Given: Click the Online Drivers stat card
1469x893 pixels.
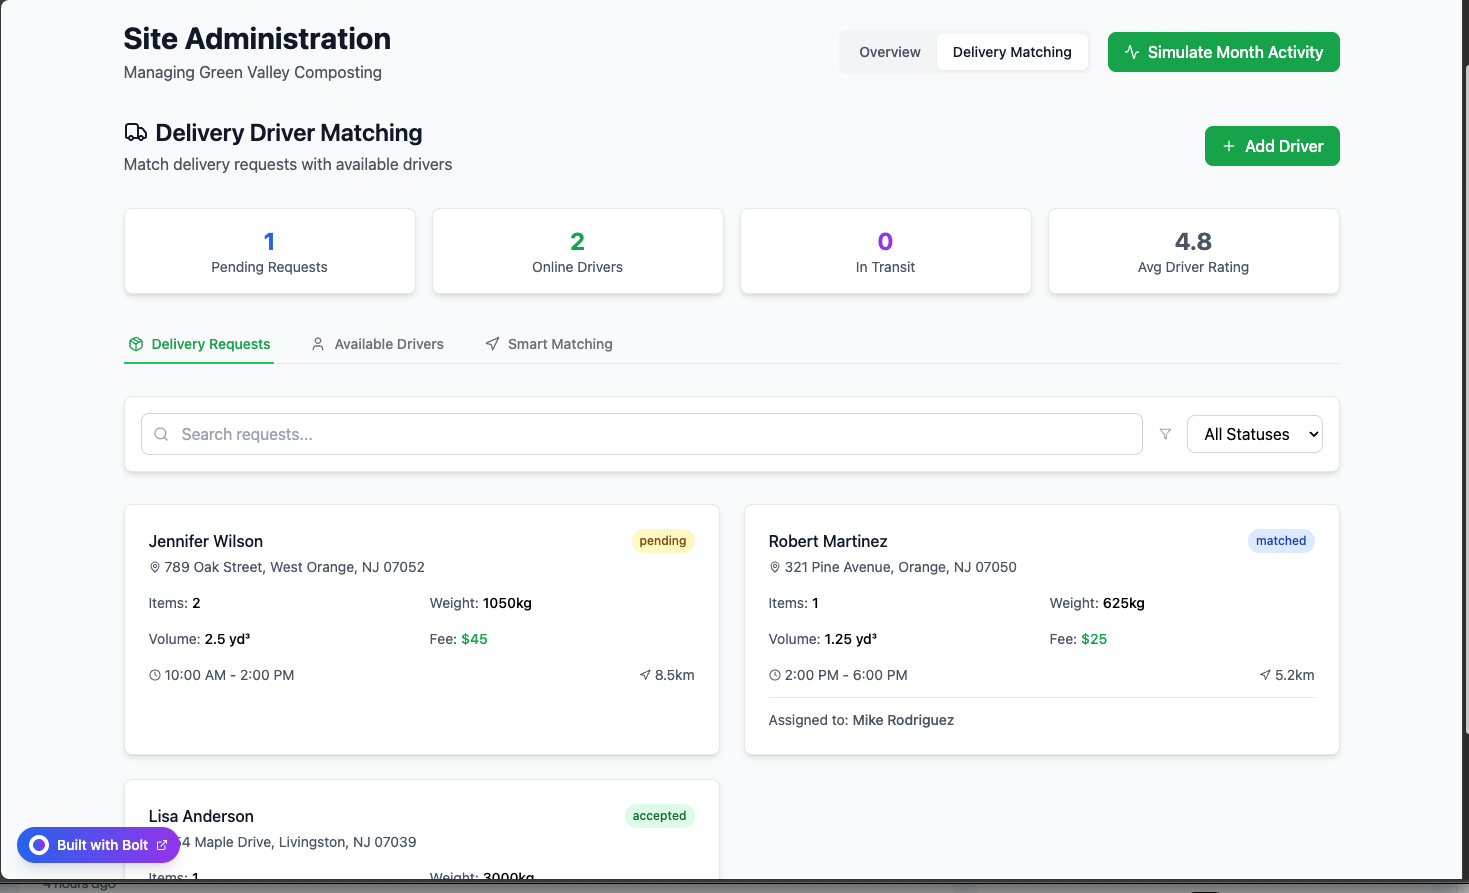Looking at the screenshot, I should (577, 251).
